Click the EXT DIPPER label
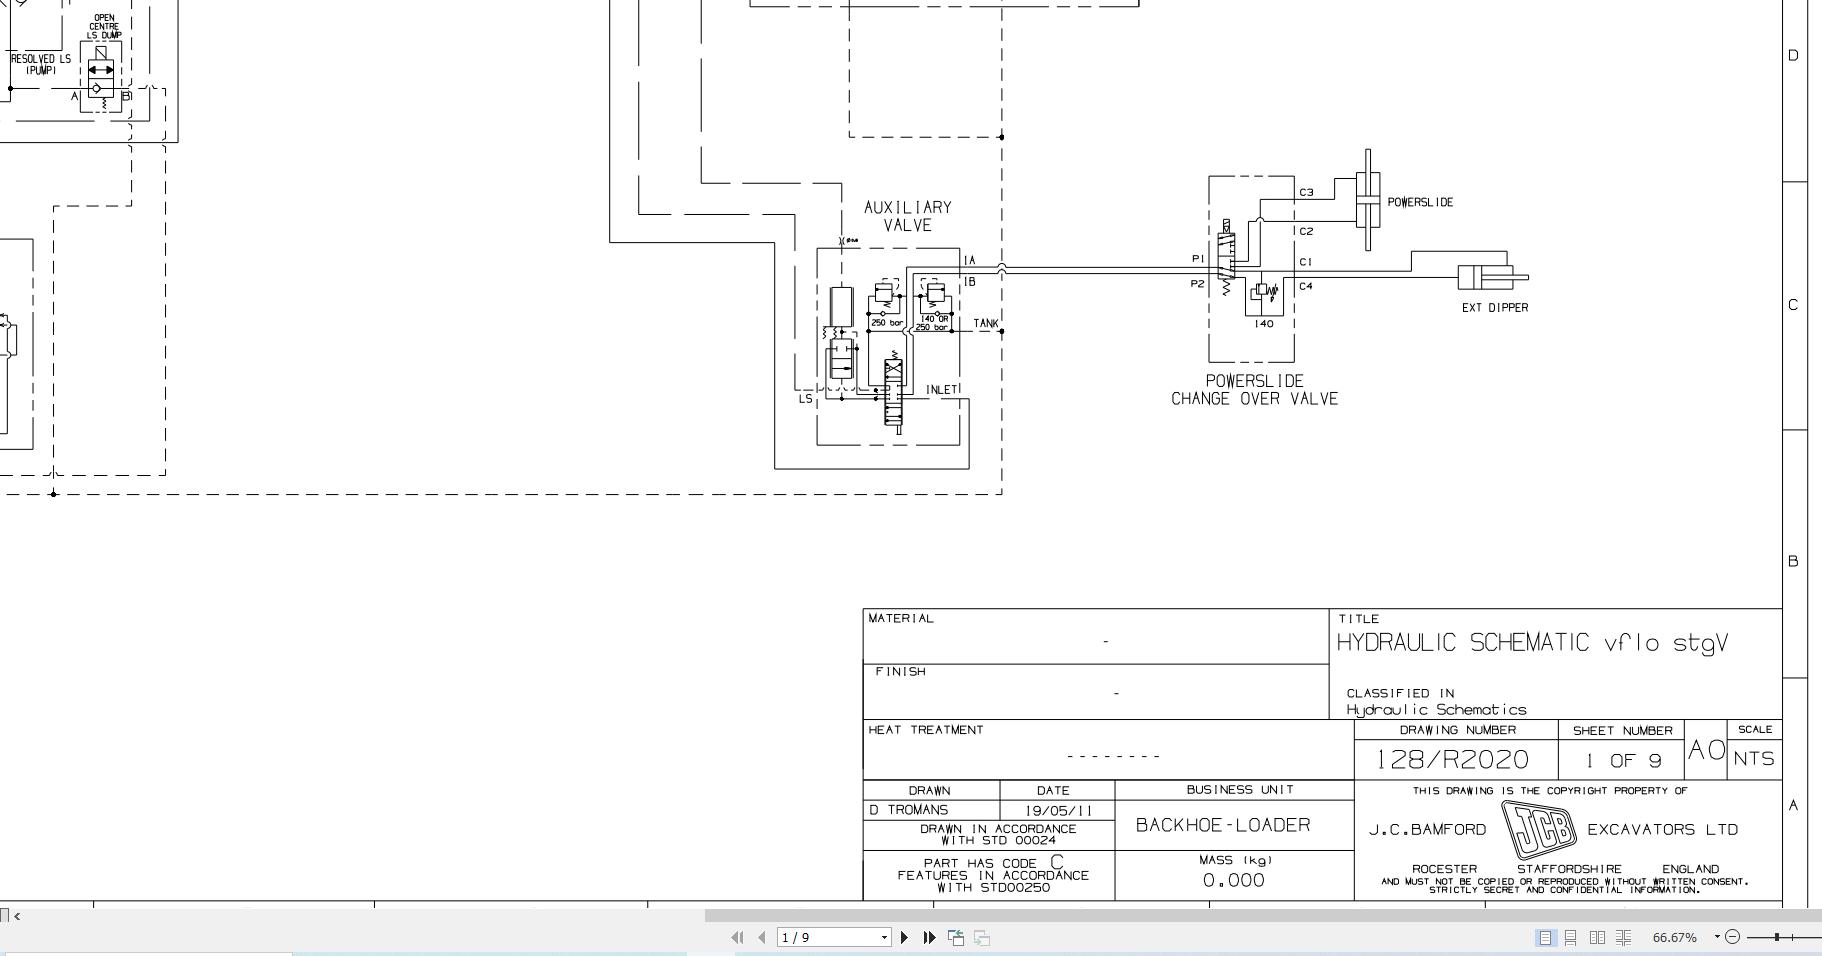The width and height of the screenshot is (1822, 956). pos(1495,307)
